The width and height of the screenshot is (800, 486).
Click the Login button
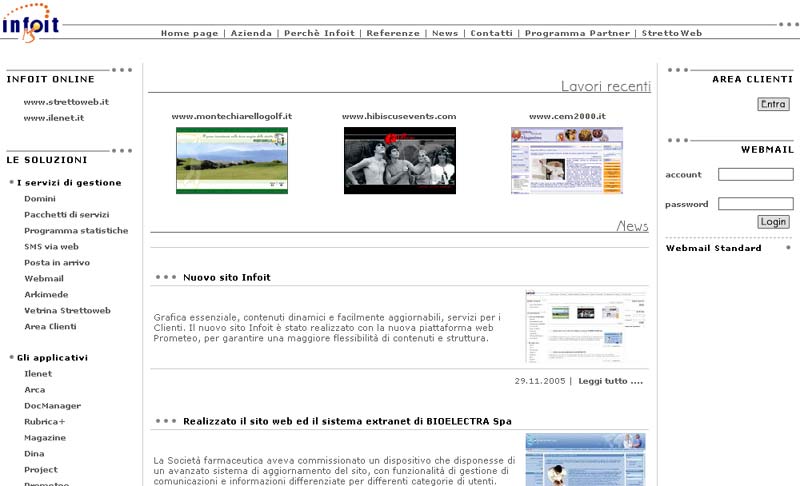[773, 222]
